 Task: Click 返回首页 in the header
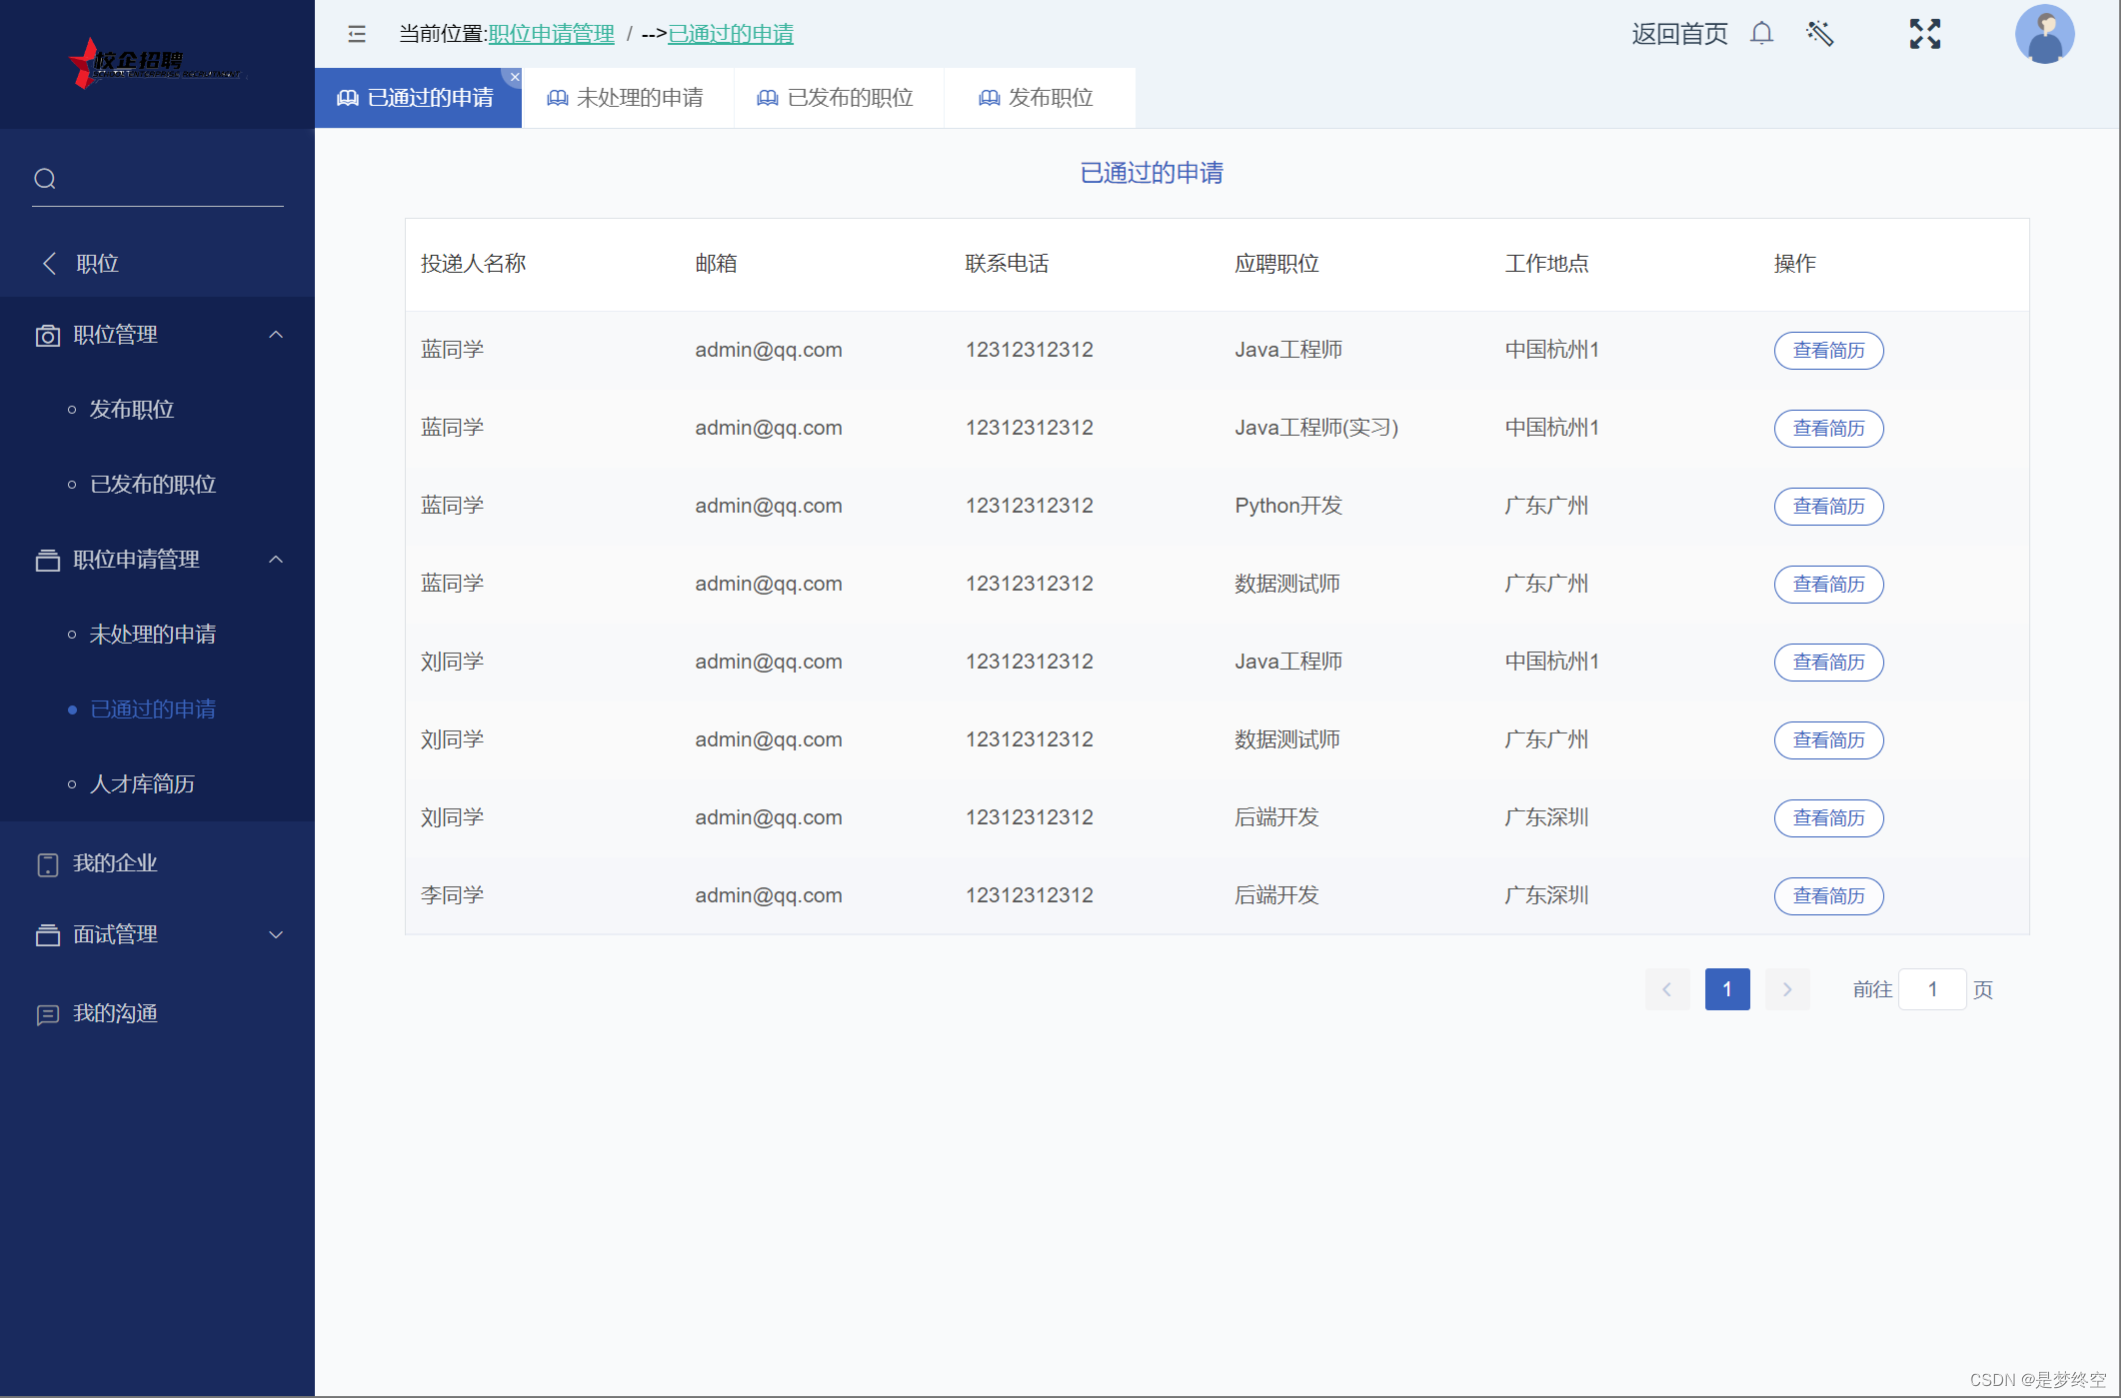pos(1679,34)
